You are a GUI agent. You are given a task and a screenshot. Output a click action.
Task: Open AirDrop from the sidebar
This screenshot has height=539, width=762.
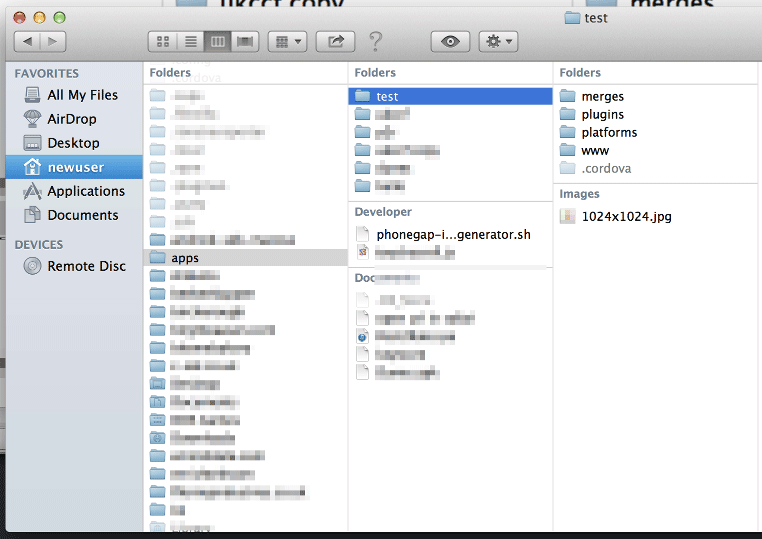[x=74, y=119]
